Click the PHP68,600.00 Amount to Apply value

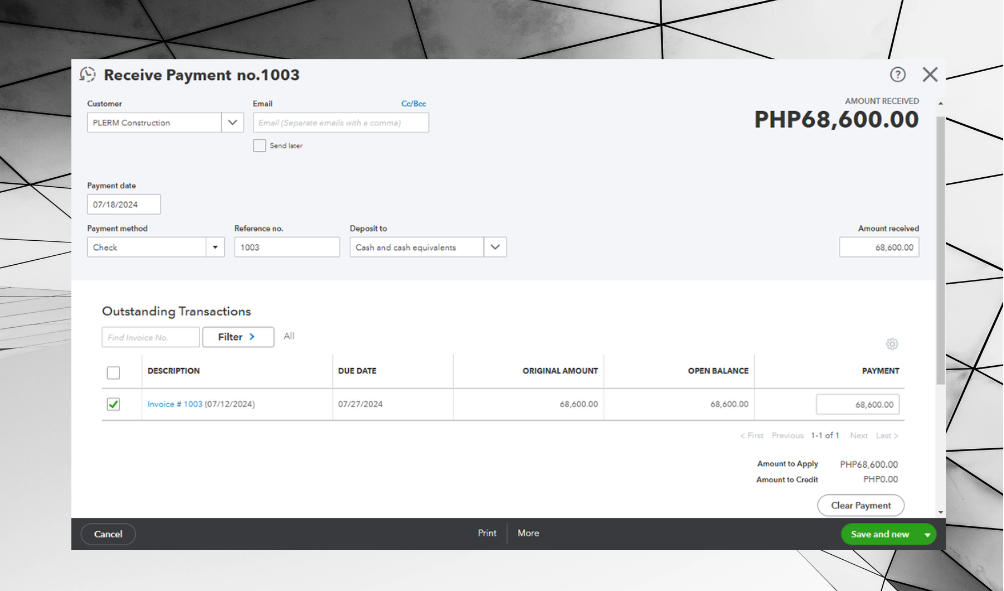point(869,464)
